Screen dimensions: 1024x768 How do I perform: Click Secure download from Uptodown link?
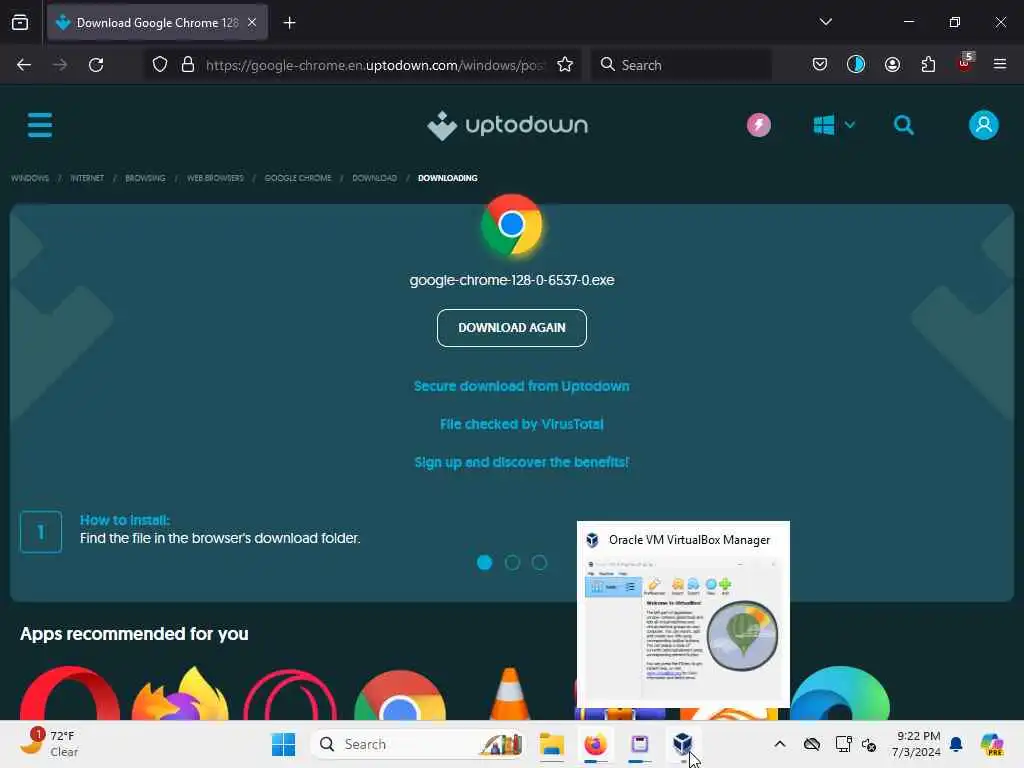point(521,386)
